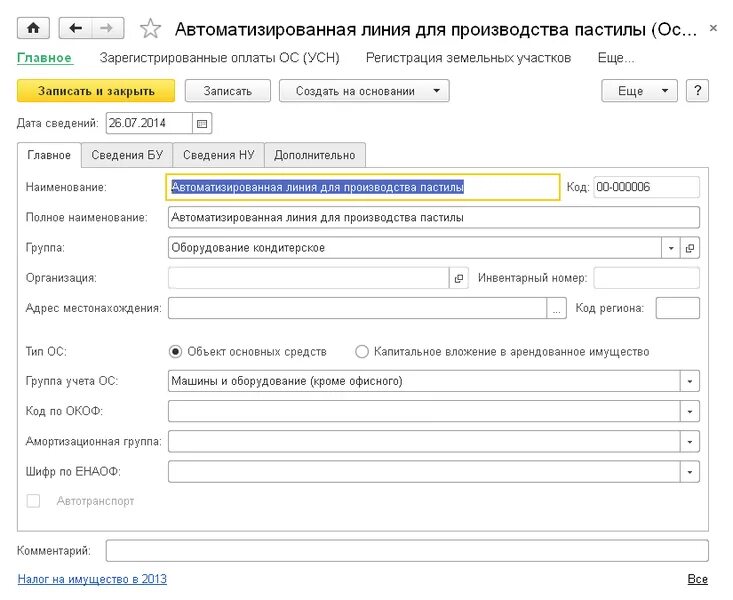Expand the Шифр по ЕНАОФ dropdown
This screenshot has width=733, height=600.
click(x=690, y=472)
